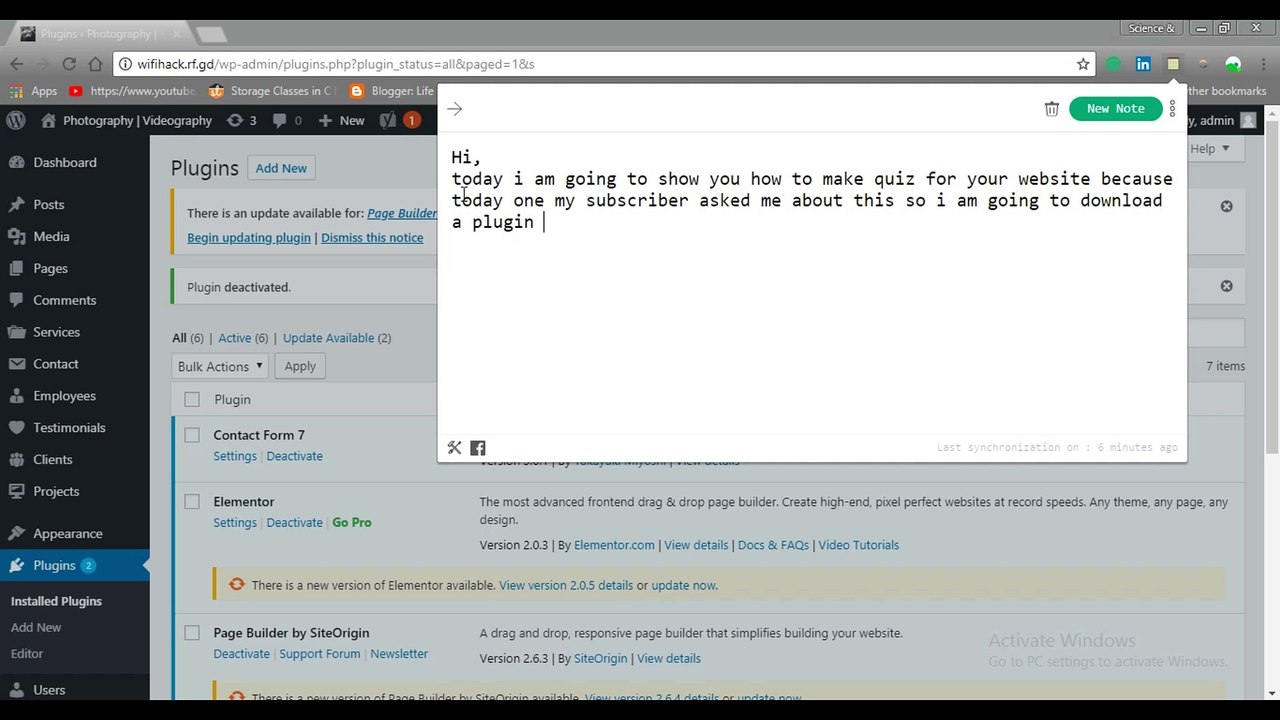
Task: Expand the Help dropdown tab
Action: [1210, 148]
